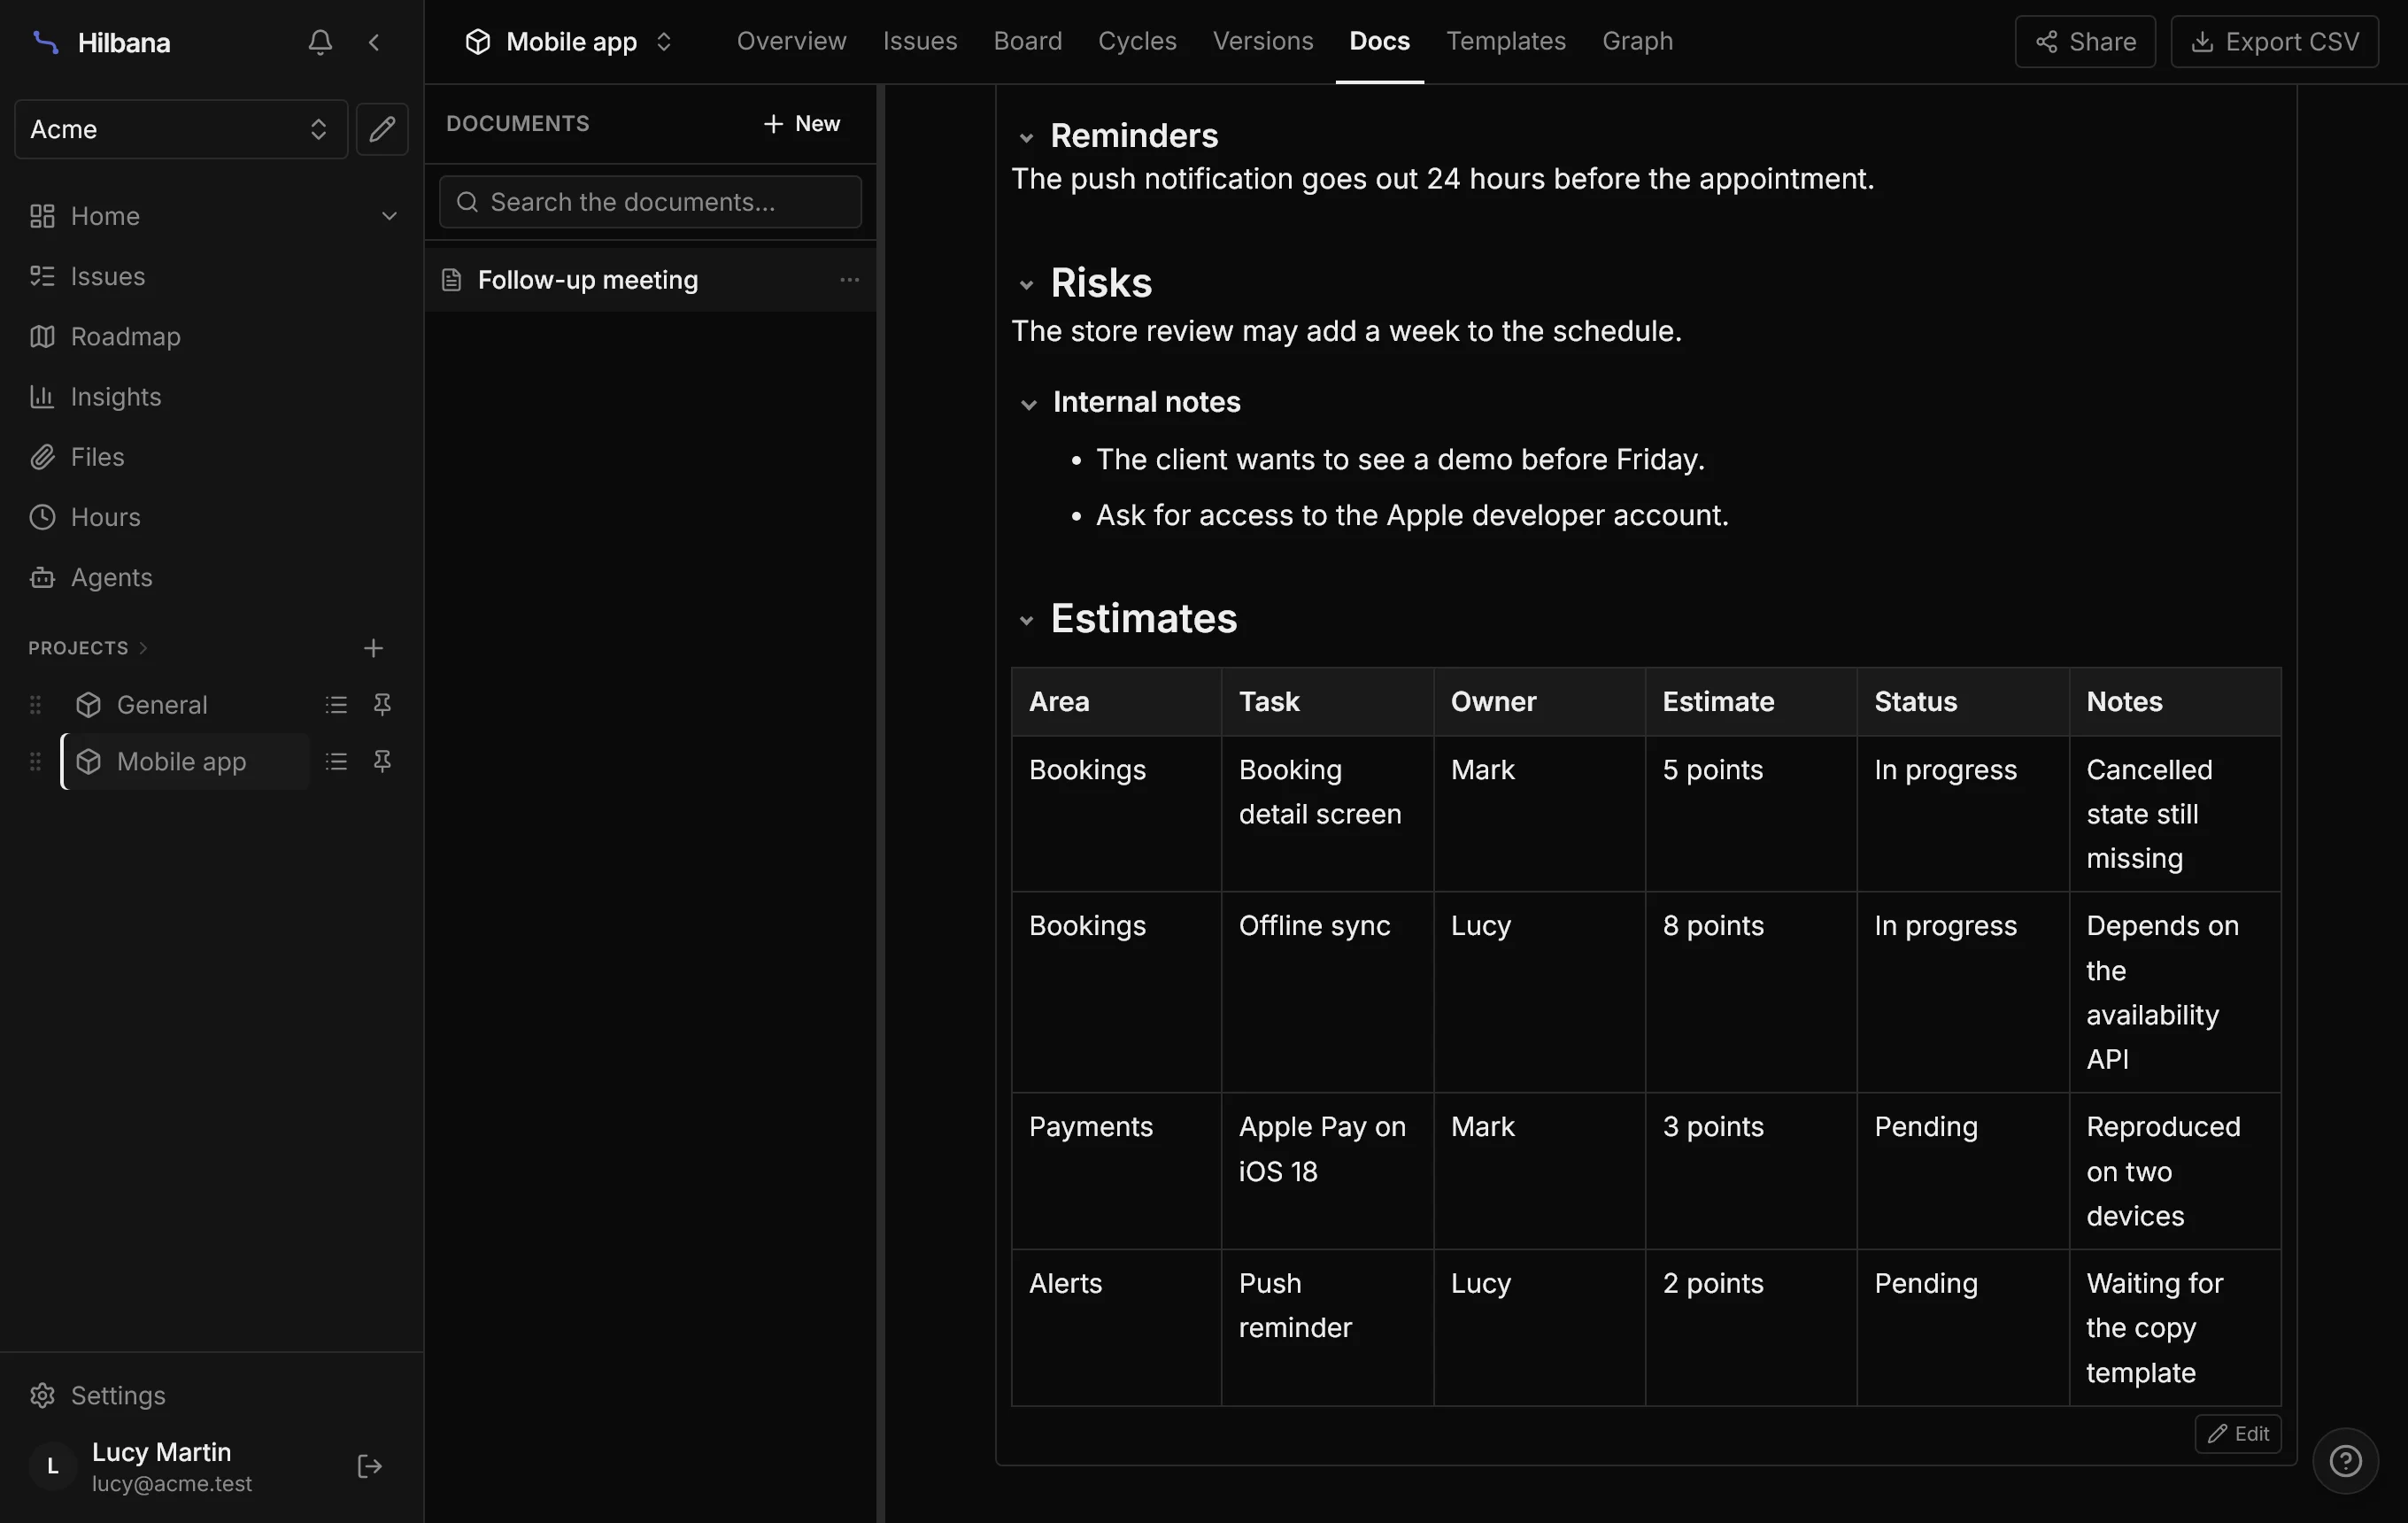This screenshot has height=1523, width=2408.
Task: Open the Hilbana logo home
Action: 100,43
